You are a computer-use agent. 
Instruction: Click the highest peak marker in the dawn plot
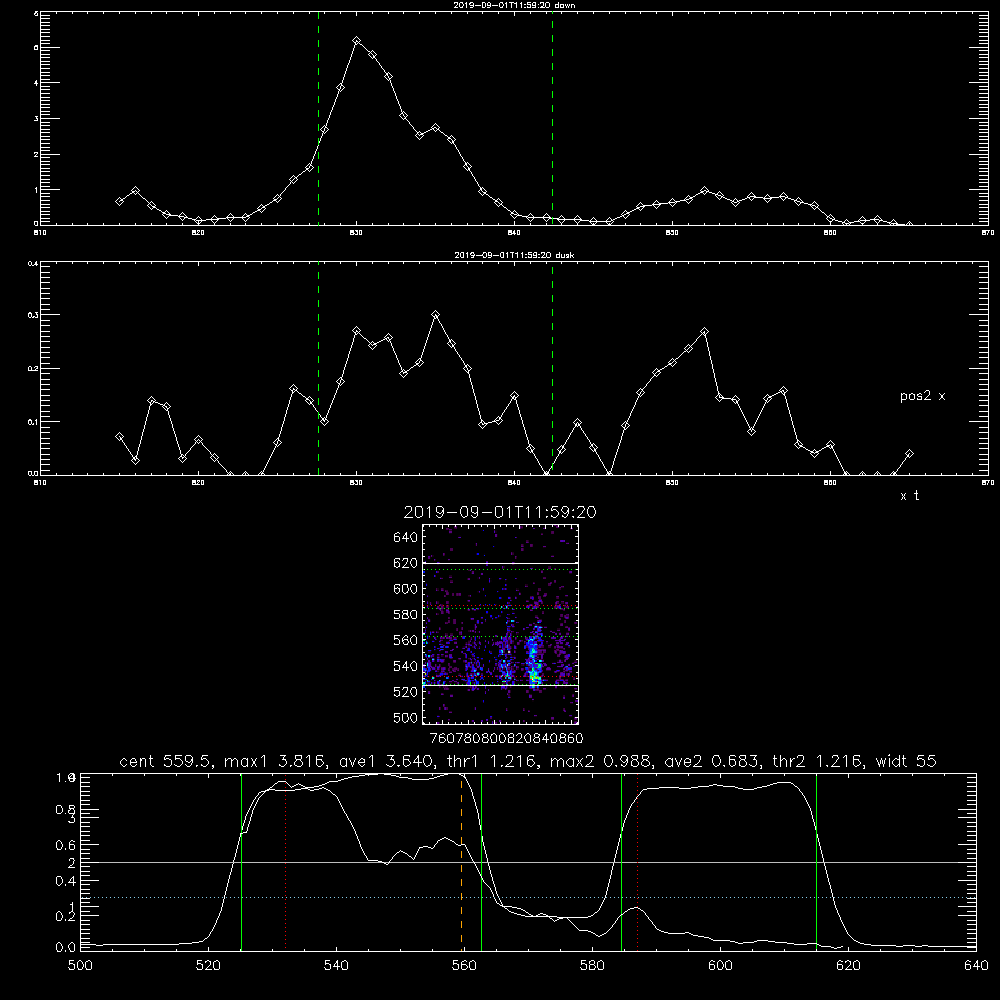click(357, 41)
